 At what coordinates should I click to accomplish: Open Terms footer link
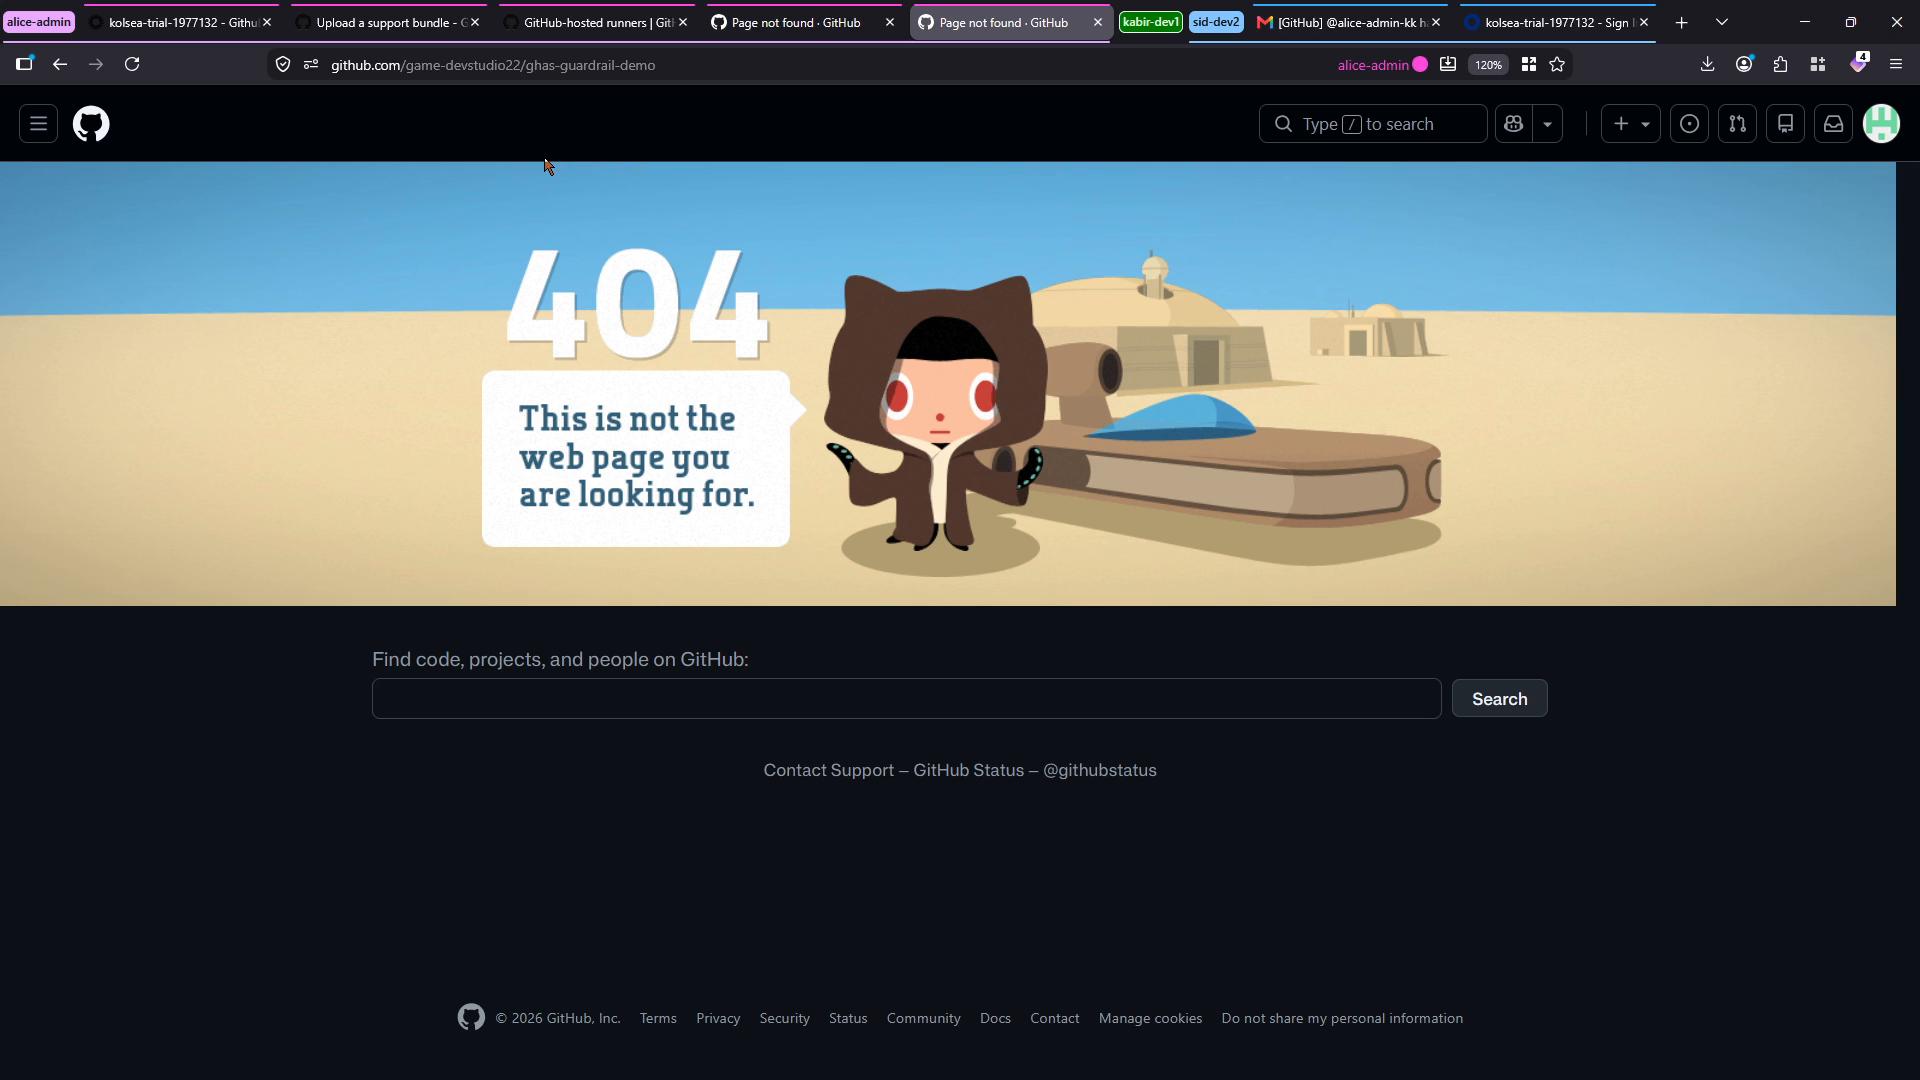pyautogui.click(x=658, y=1018)
